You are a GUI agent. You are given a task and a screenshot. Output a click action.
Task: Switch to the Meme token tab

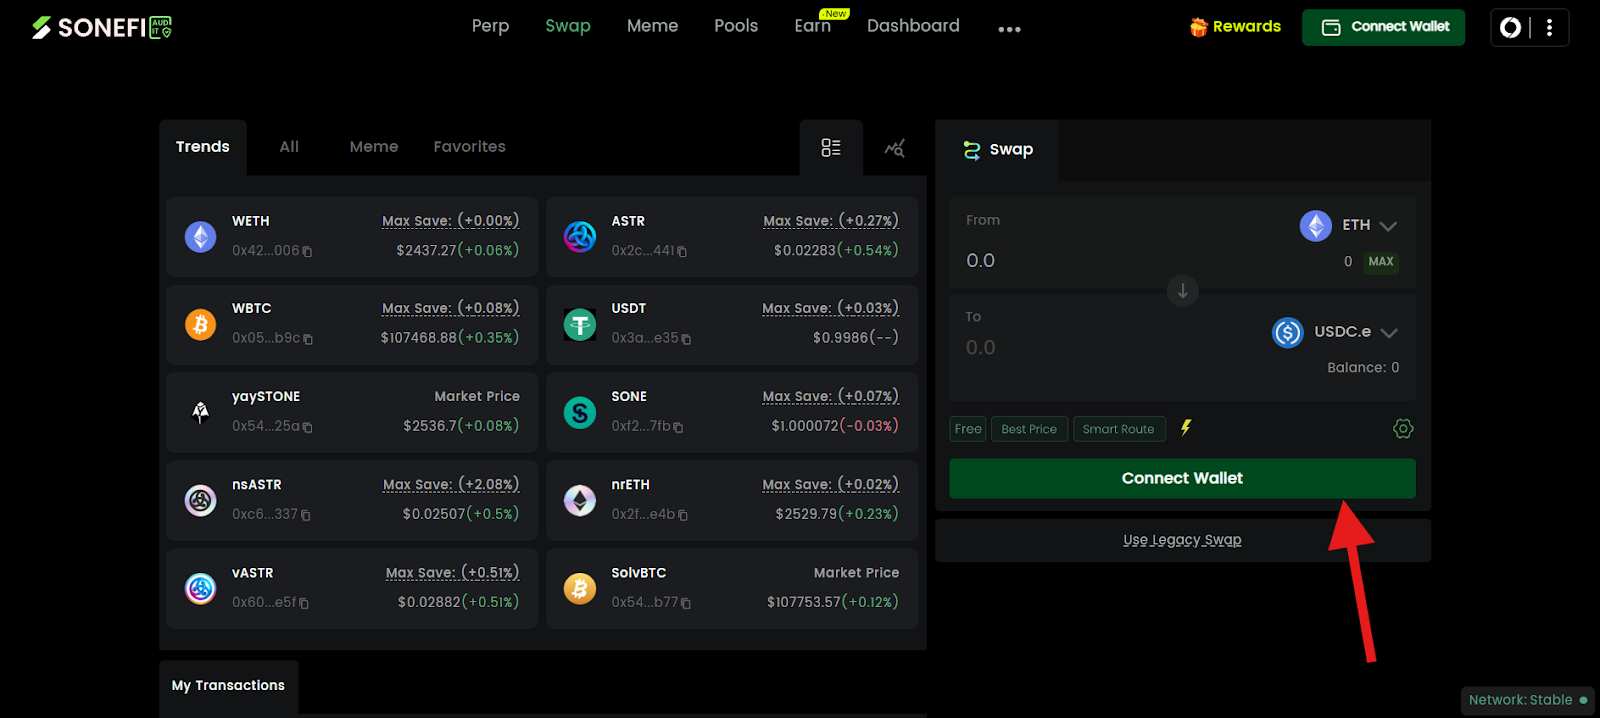pos(374,147)
